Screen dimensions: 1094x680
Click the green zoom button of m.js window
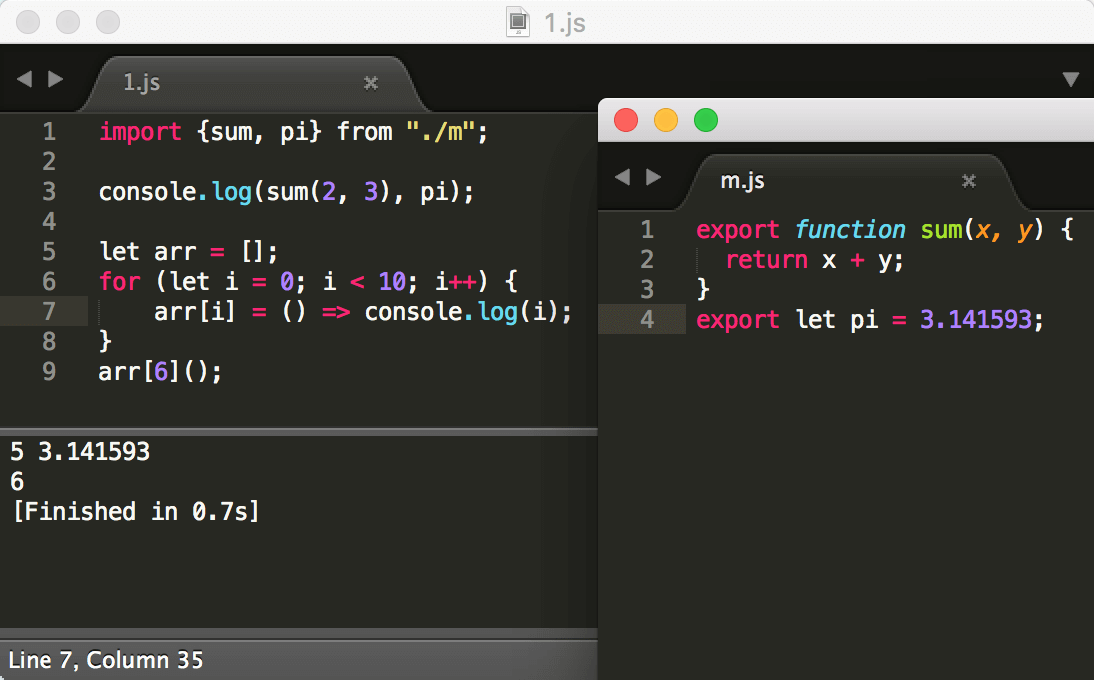[x=706, y=120]
